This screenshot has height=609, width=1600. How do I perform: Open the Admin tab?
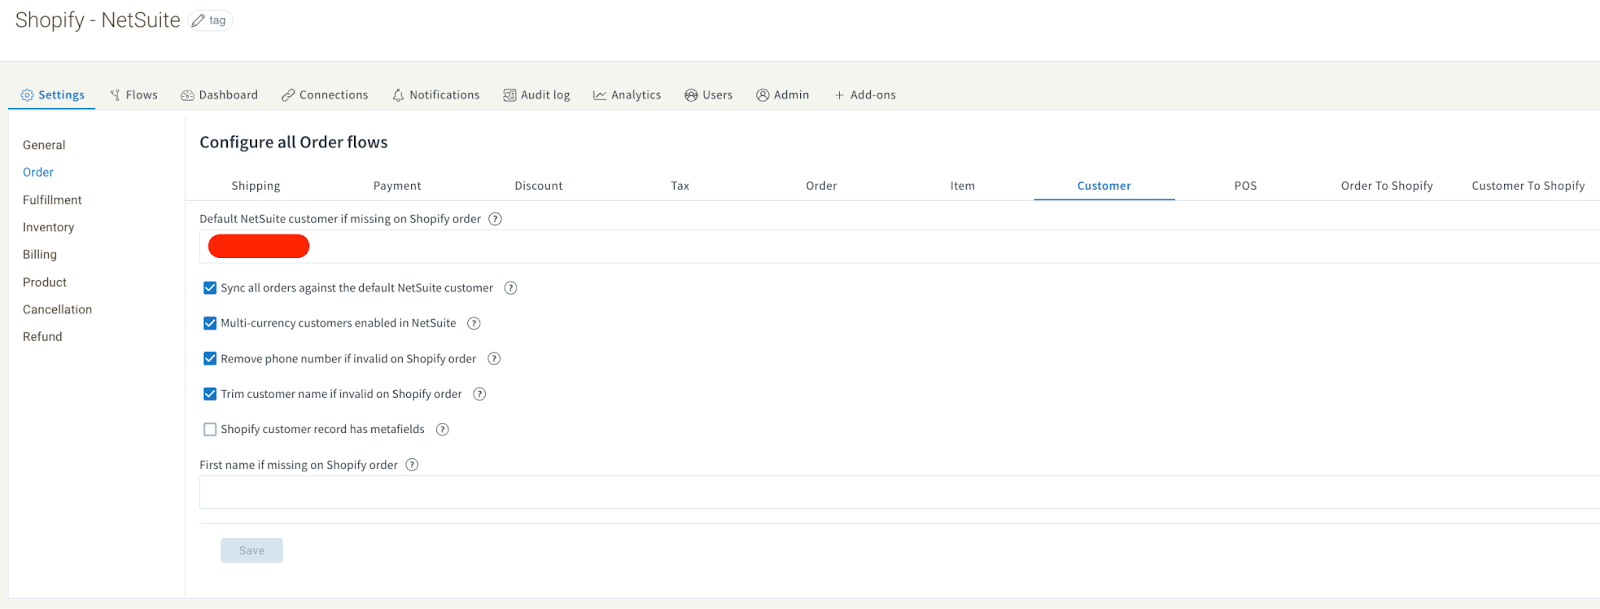(x=783, y=95)
